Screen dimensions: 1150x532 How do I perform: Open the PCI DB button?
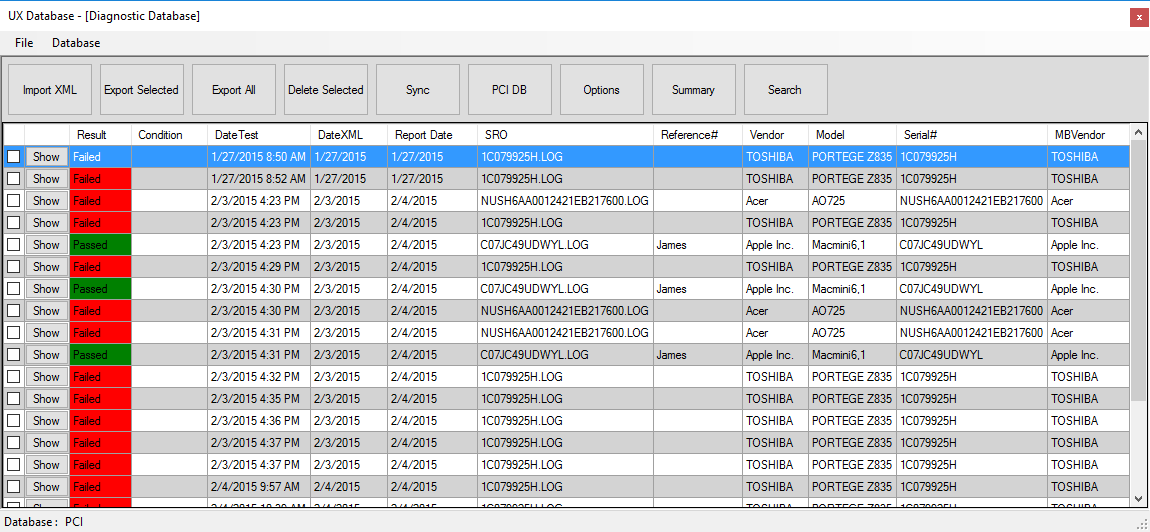(510, 90)
